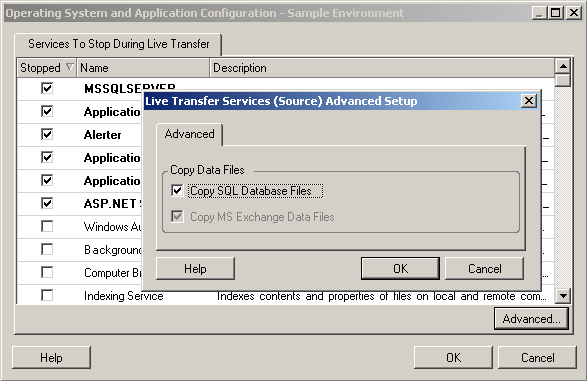Screen dimensions: 588x381
Task: Open Help in the Advanced Setup dialog
Action: (x=195, y=268)
